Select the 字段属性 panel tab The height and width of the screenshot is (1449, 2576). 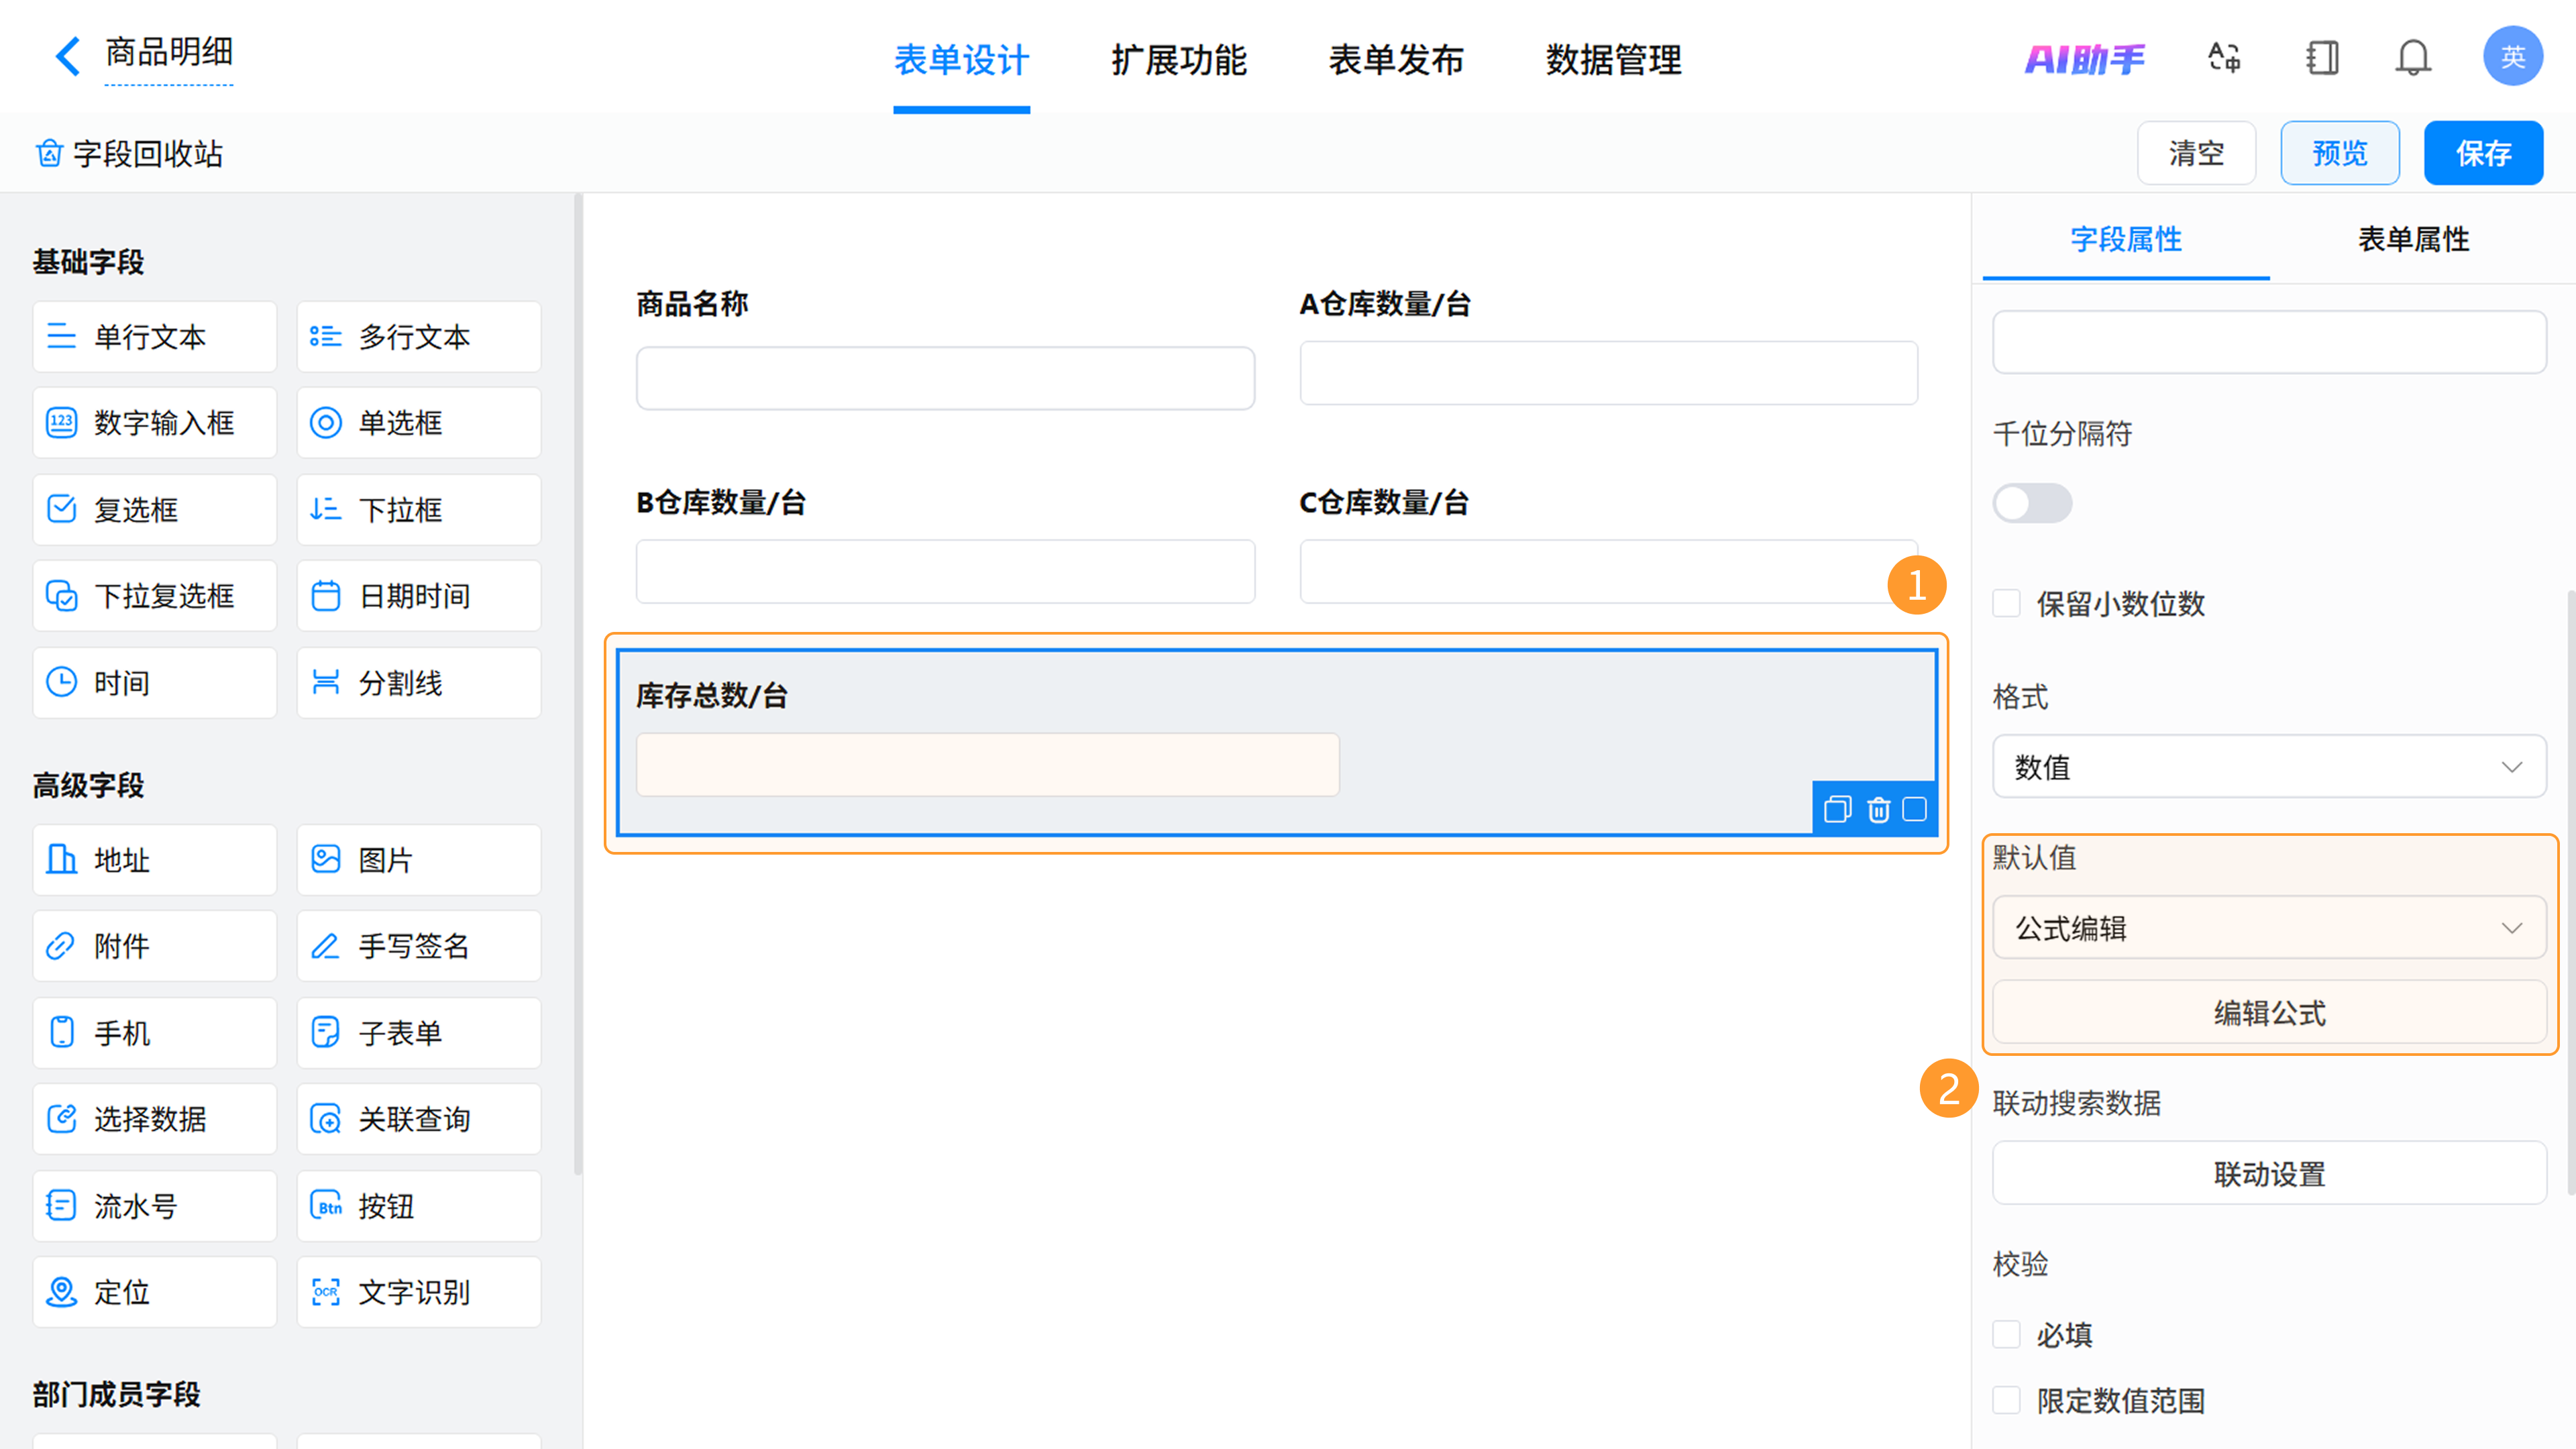tap(2126, 239)
